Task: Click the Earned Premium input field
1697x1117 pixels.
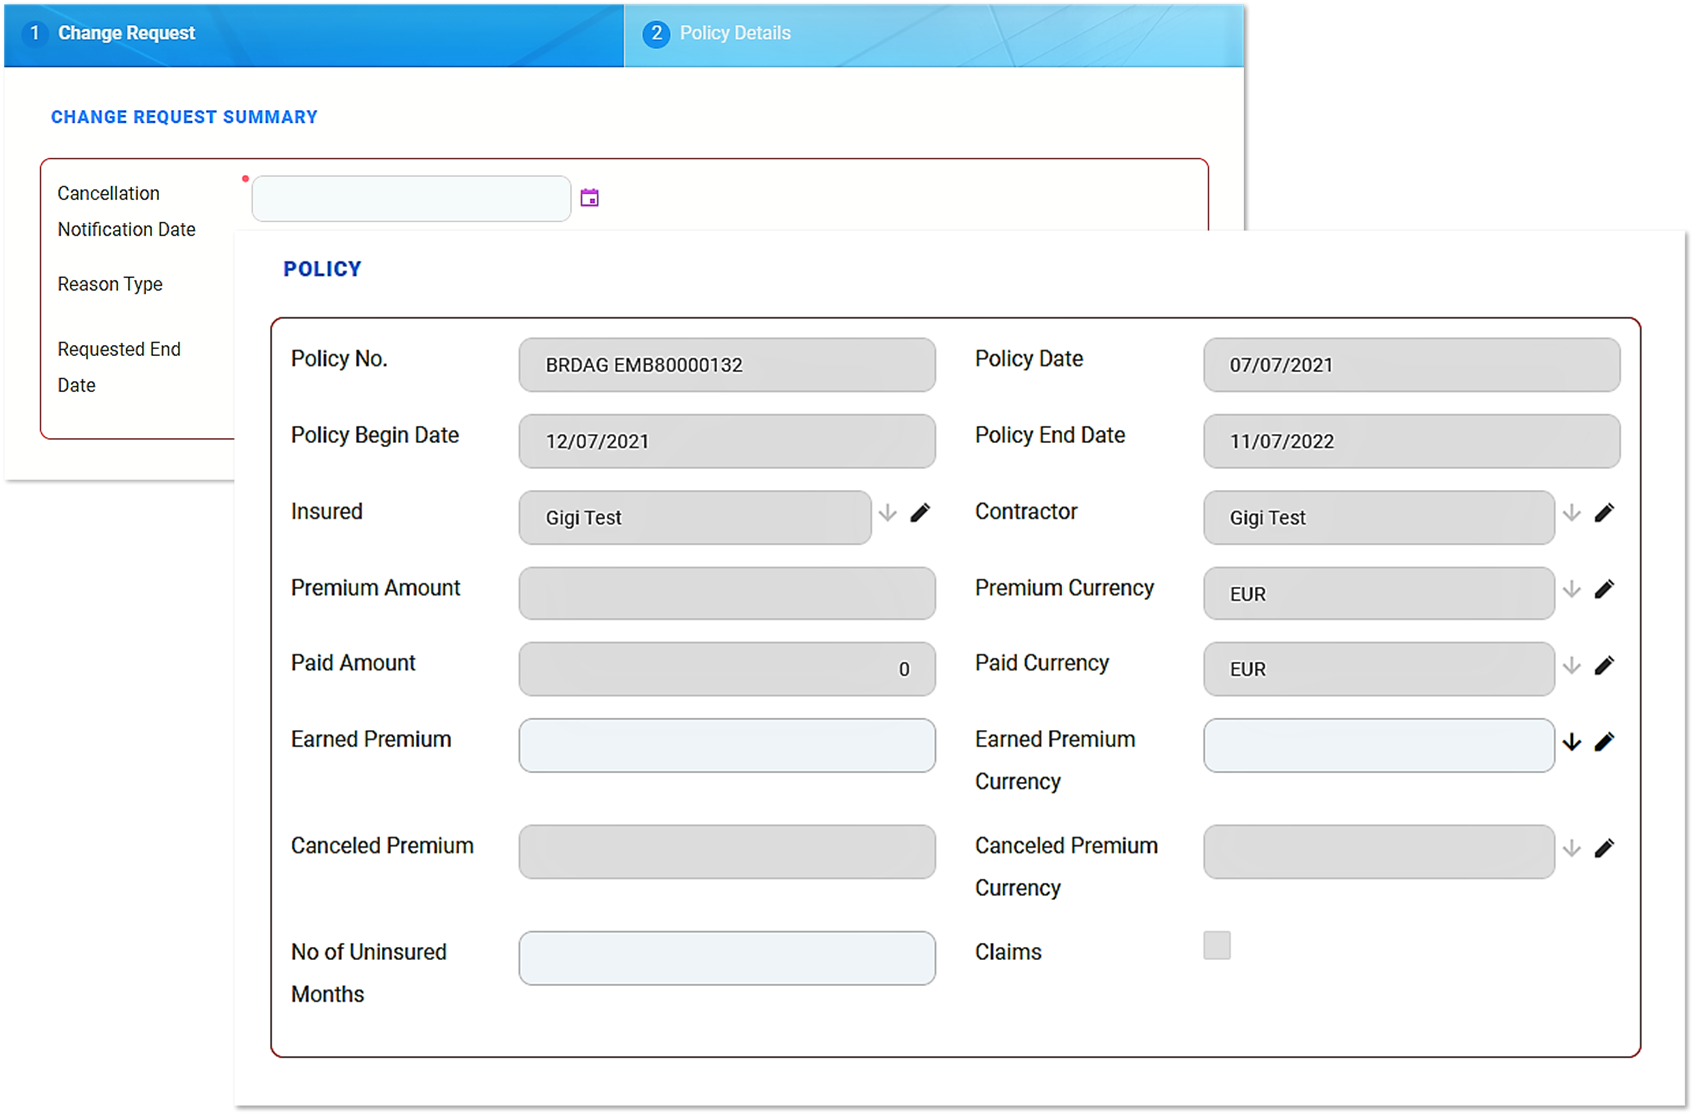Action: click(x=727, y=746)
